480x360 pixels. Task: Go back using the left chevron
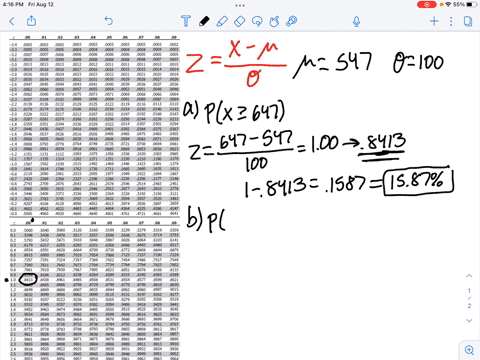click(12, 22)
